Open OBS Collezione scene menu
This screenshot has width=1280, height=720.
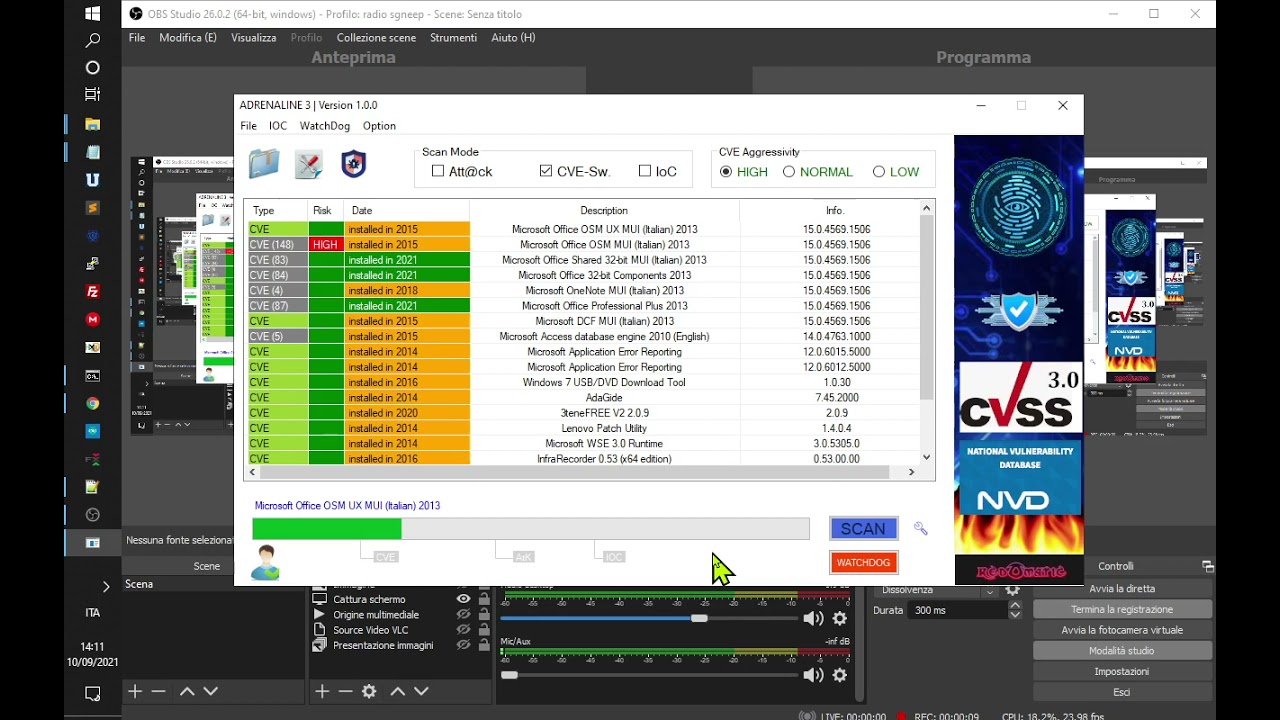[376, 38]
